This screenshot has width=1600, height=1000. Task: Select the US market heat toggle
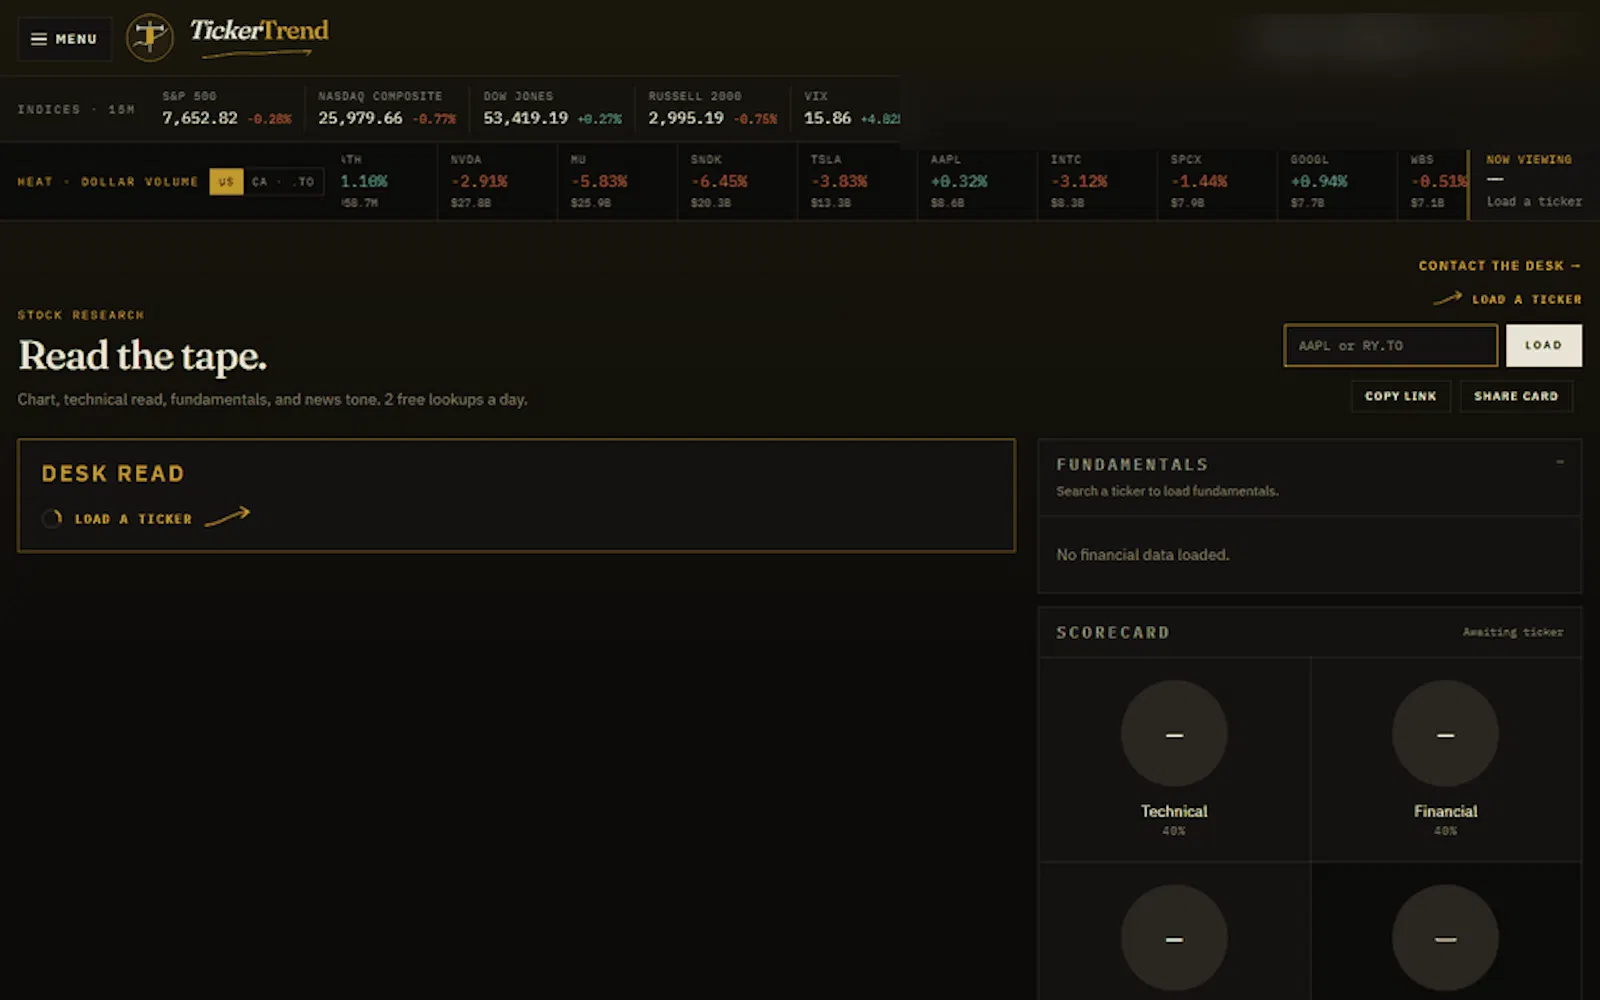click(226, 182)
